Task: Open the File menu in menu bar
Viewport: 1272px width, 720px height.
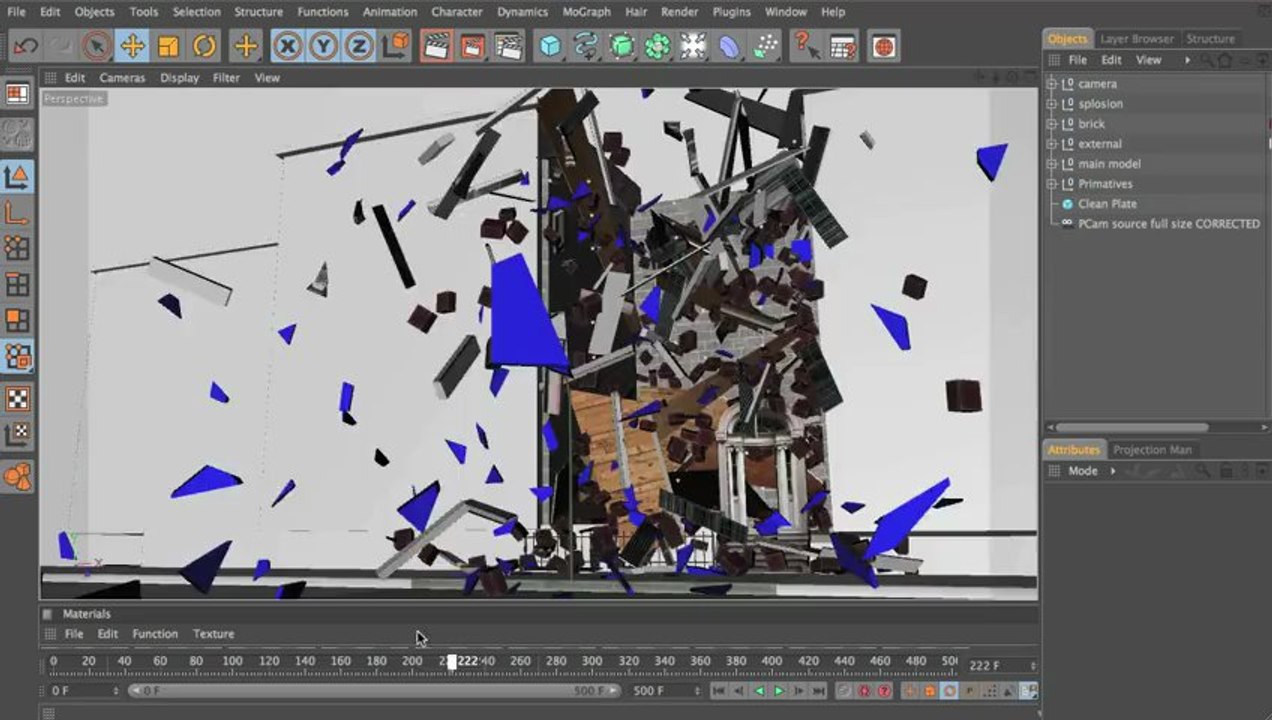Action: [x=16, y=12]
